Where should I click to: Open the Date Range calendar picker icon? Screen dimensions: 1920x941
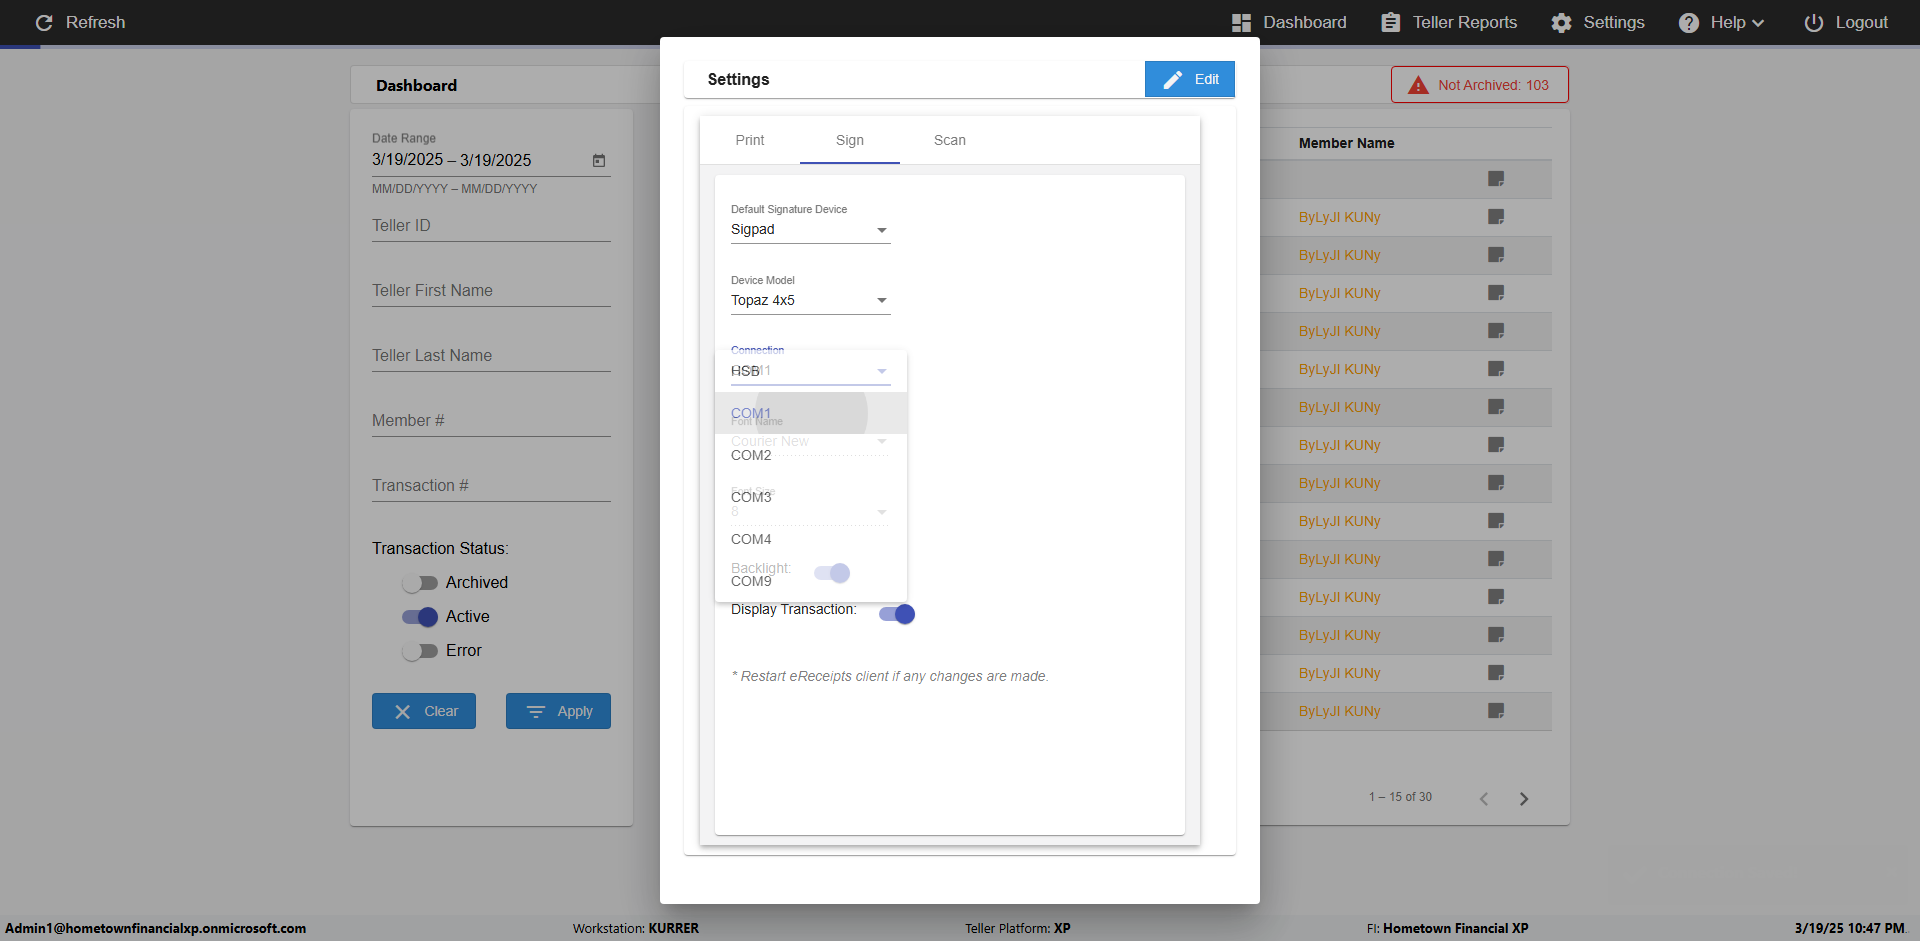coord(599,160)
